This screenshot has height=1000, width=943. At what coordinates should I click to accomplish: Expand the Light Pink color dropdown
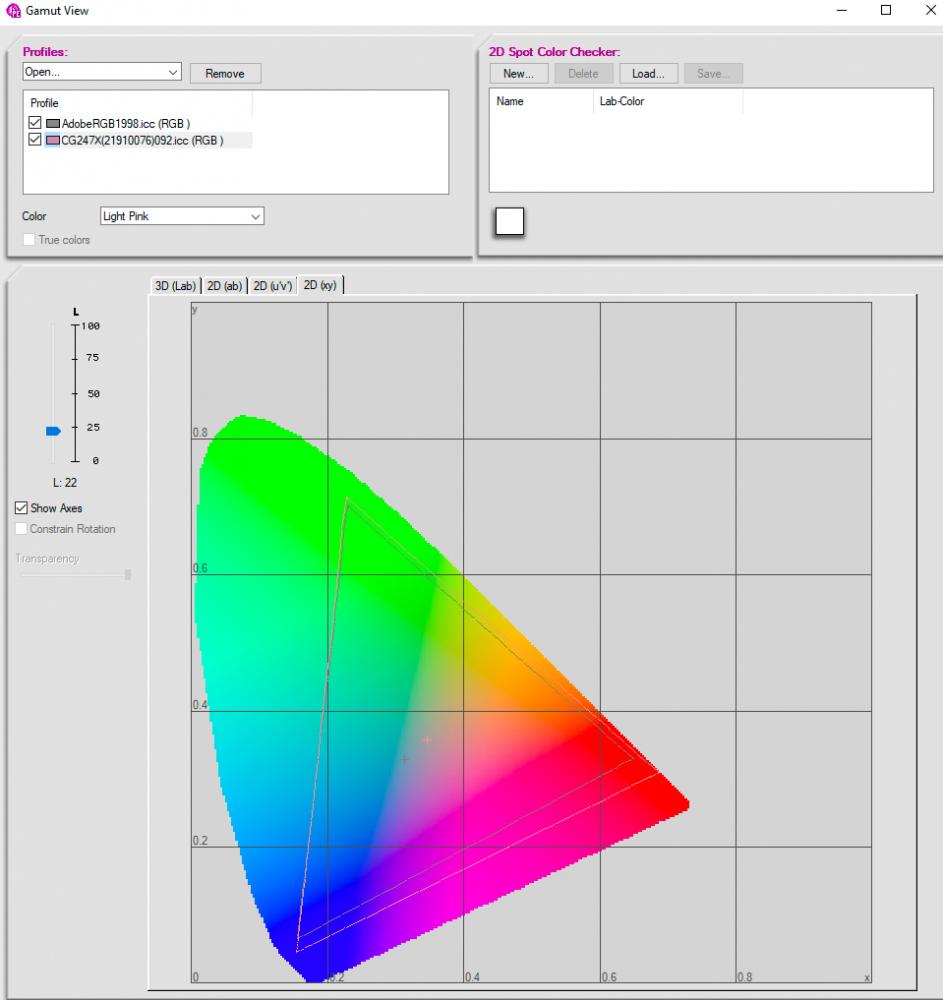coord(182,216)
